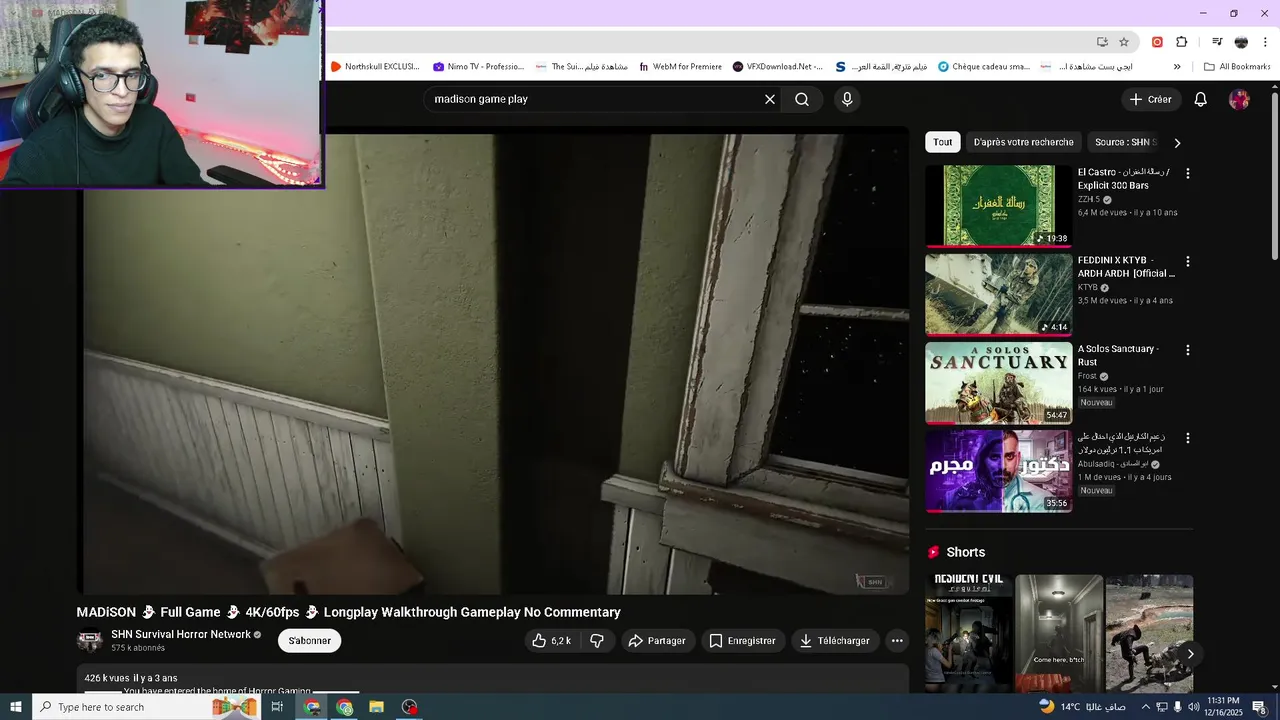This screenshot has width=1280, height=720.
Task: Advance the Shorts shelf with the arrow
Action: click(x=1190, y=654)
